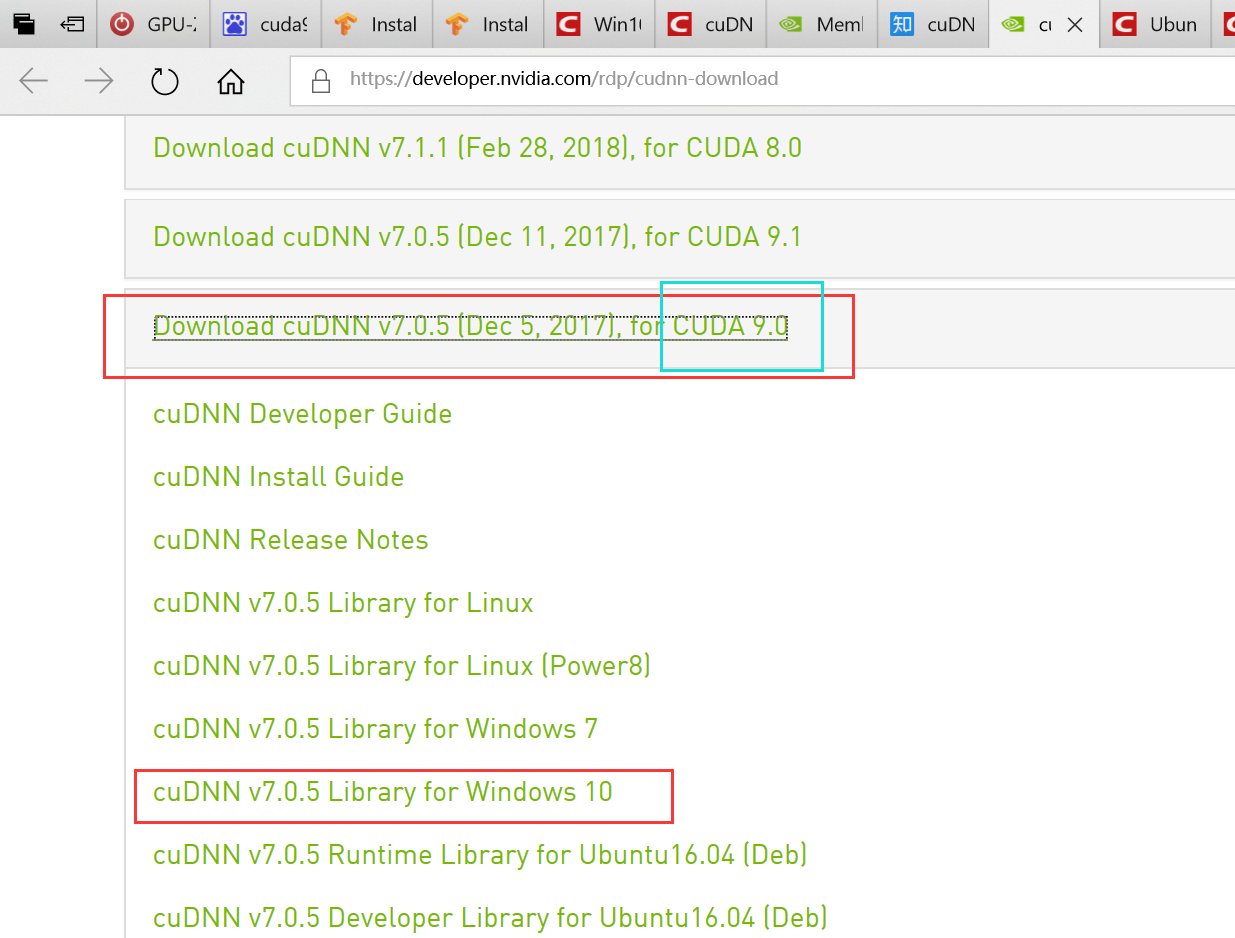The height and width of the screenshot is (938, 1235).
Task: Download cuDNN Runtime Library for Ubuntu16.04 (Deb)
Action: pyautogui.click(x=480, y=855)
